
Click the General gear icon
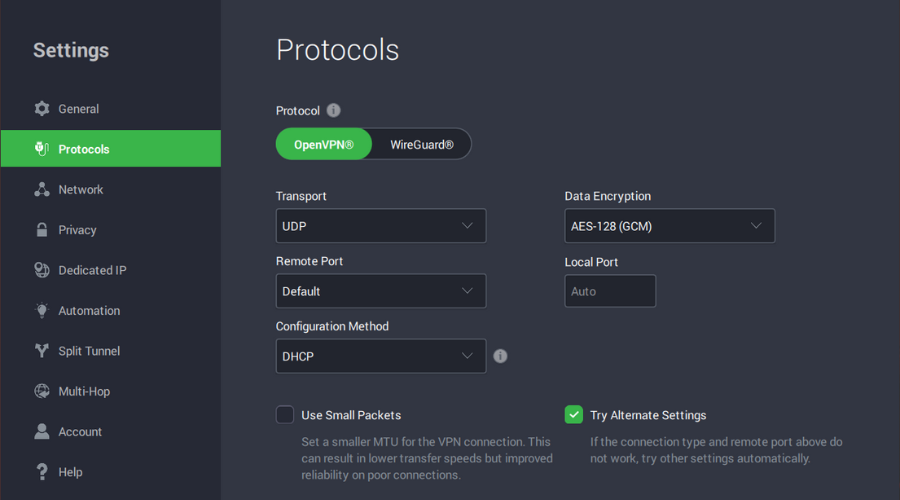tap(42, 109)
